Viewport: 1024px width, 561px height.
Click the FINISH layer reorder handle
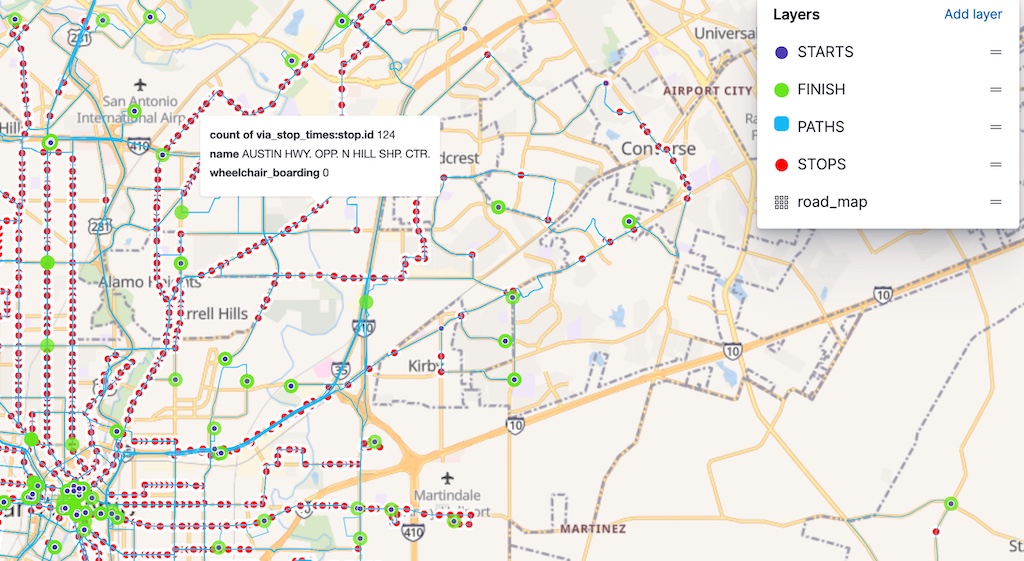[995, 89]
